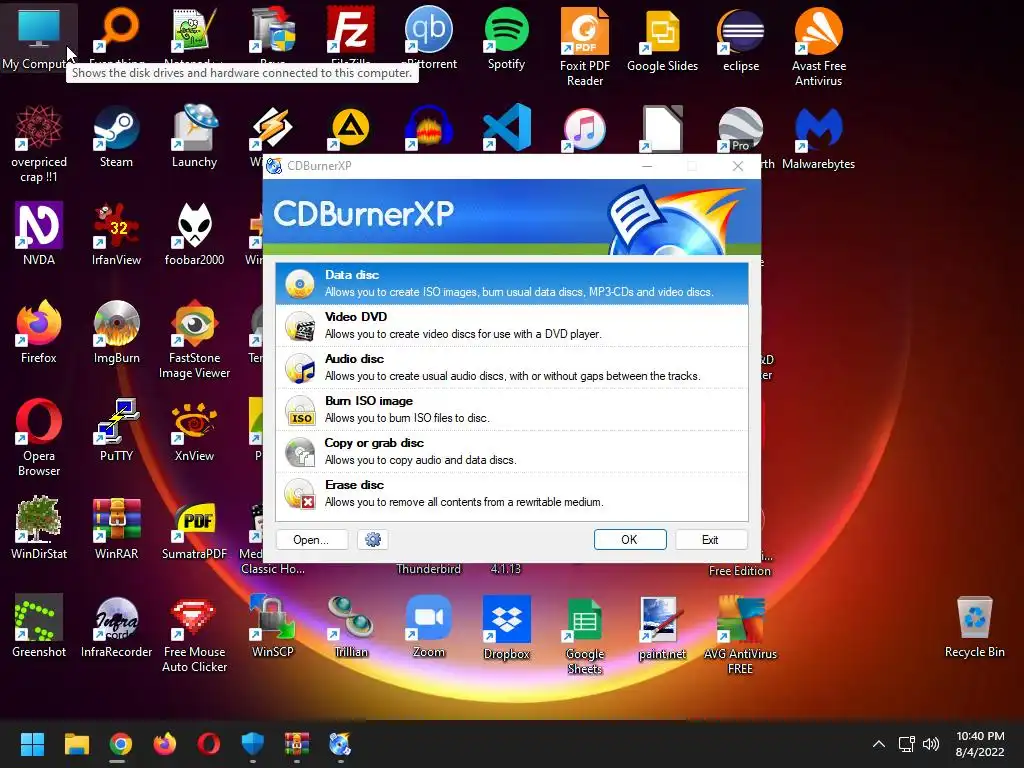Open Google Sheets desktop shortcut
The height and width of the screenshot is (768, 1024).
coord(584,635)
